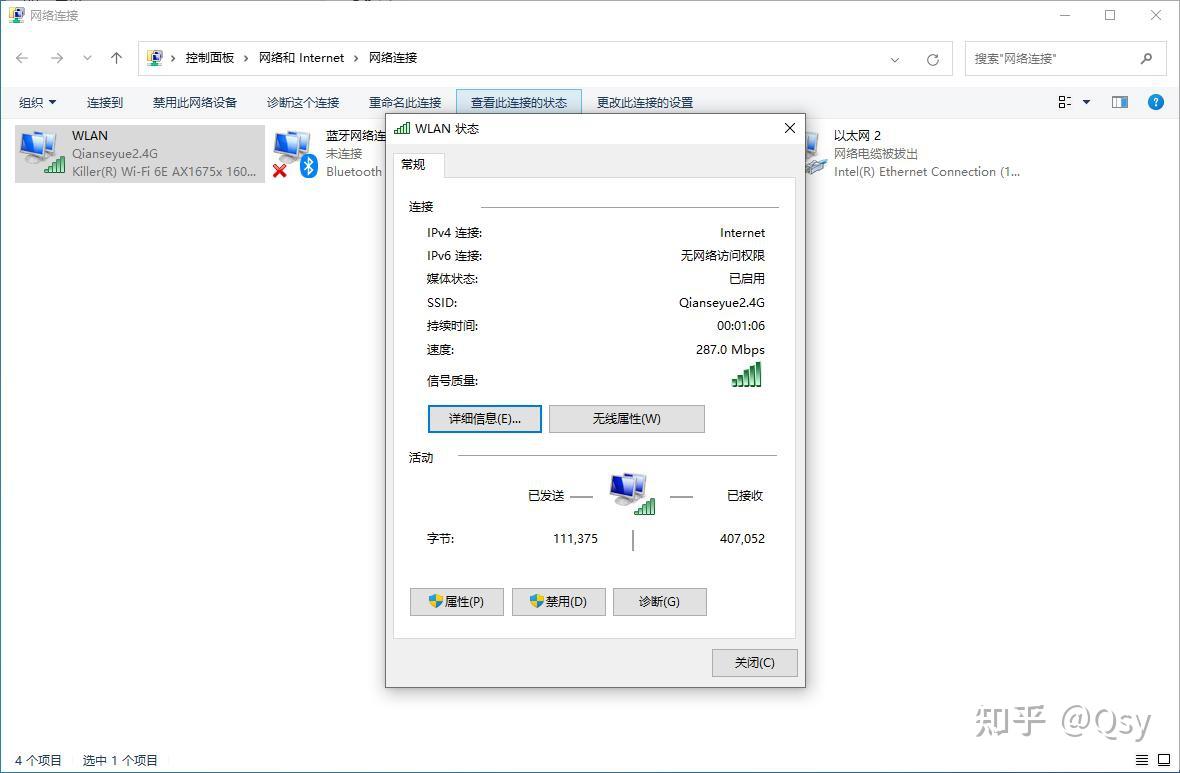The width and height of the screenshot is (1180, 773).
Task: Click the up-one-level navigation arrow
Action: (x=115, y=58)
